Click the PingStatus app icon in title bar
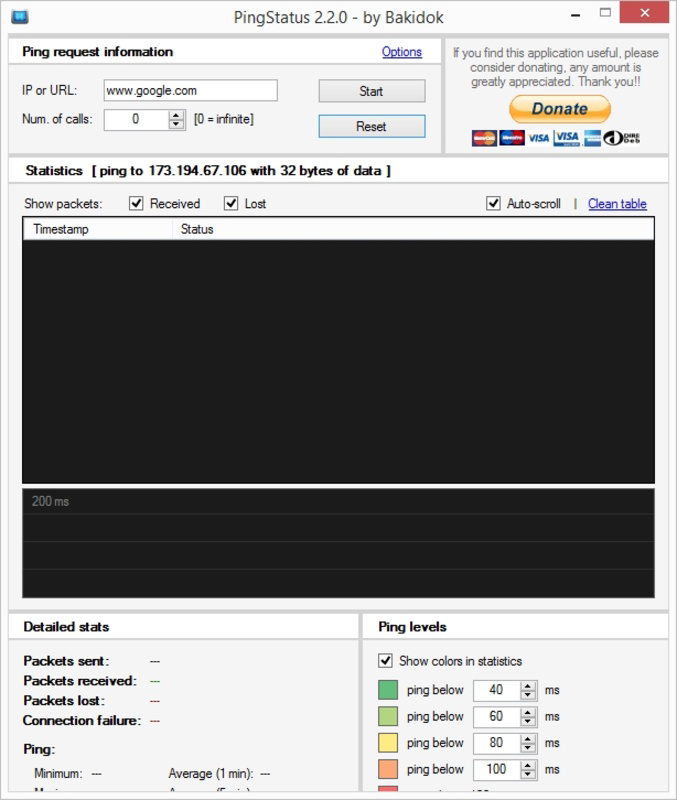Screen dimensions: 677x800 click(19, 17)
